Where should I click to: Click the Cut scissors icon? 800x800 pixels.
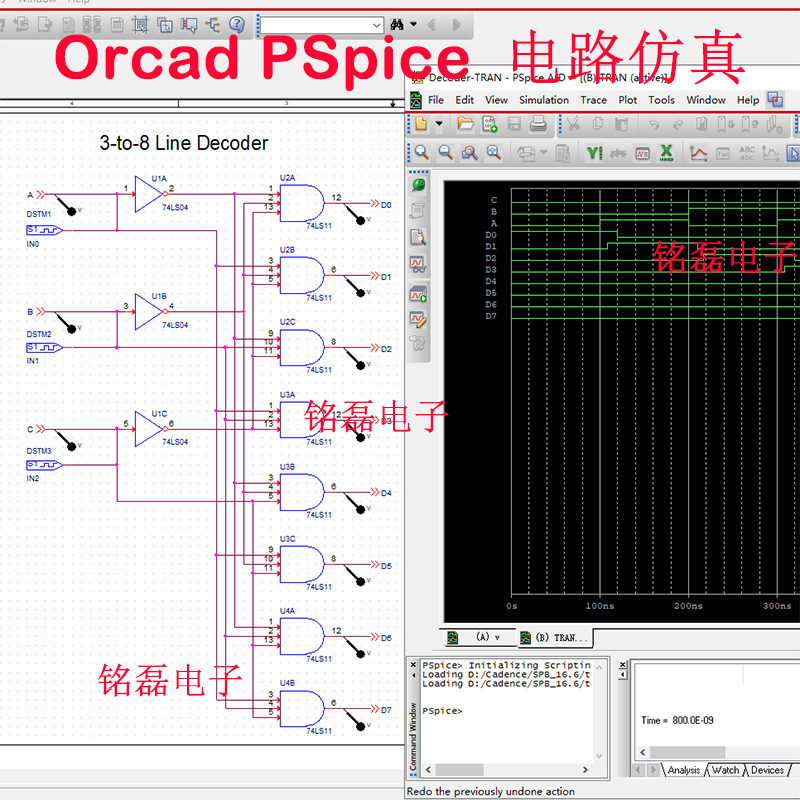(x=574, y=124)
